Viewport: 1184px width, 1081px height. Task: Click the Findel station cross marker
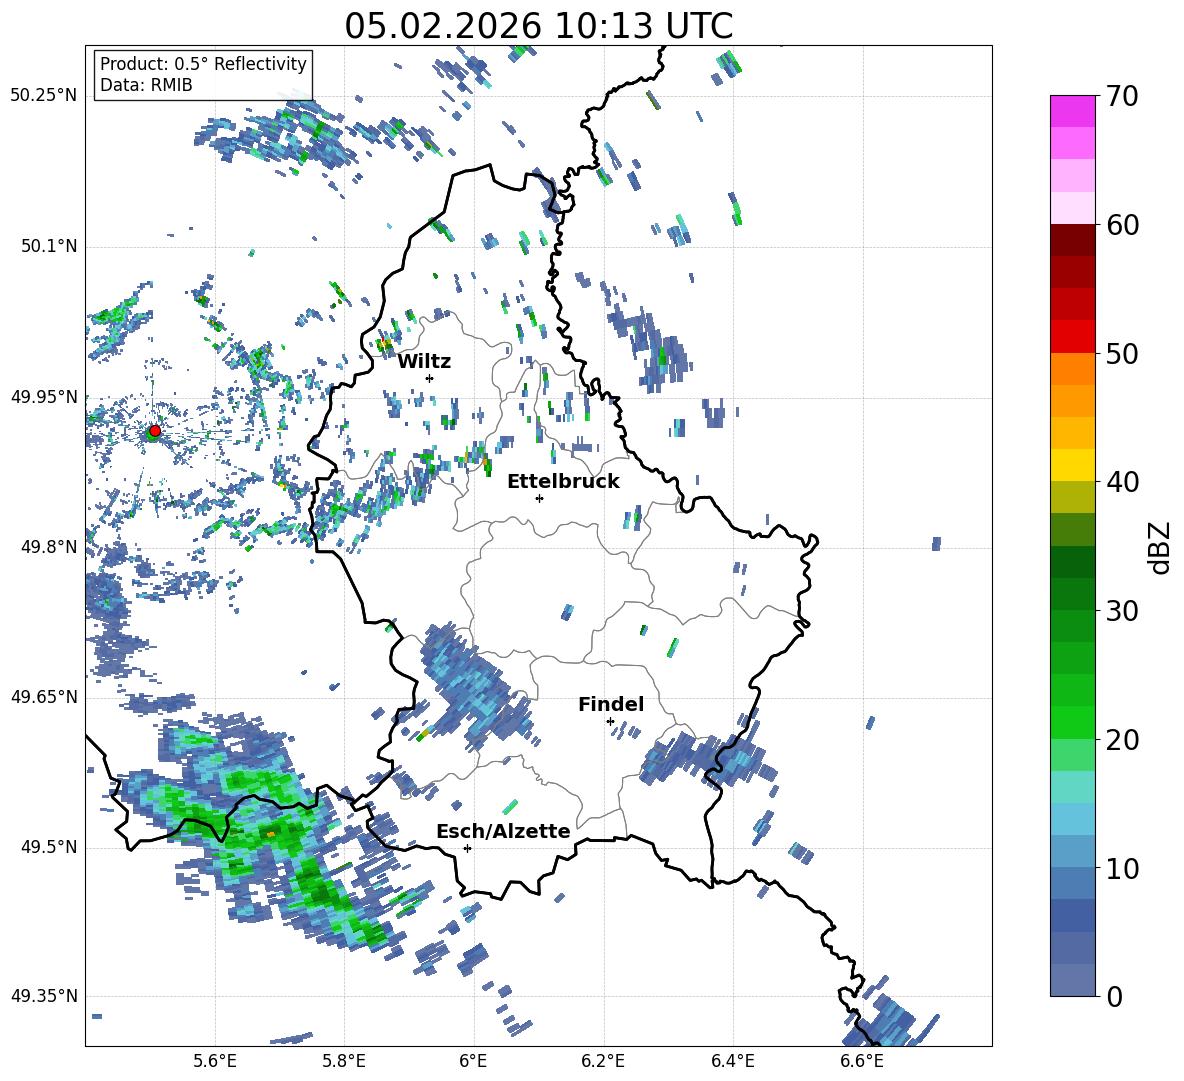[610, 722]
